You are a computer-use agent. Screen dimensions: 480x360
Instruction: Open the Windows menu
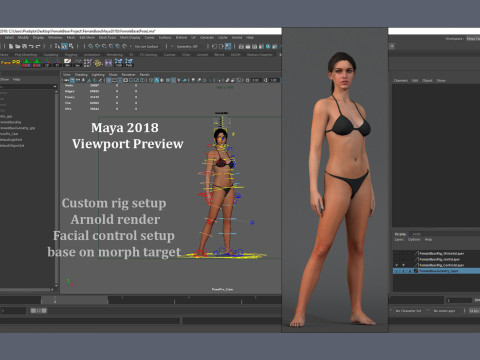click(55, 38)
